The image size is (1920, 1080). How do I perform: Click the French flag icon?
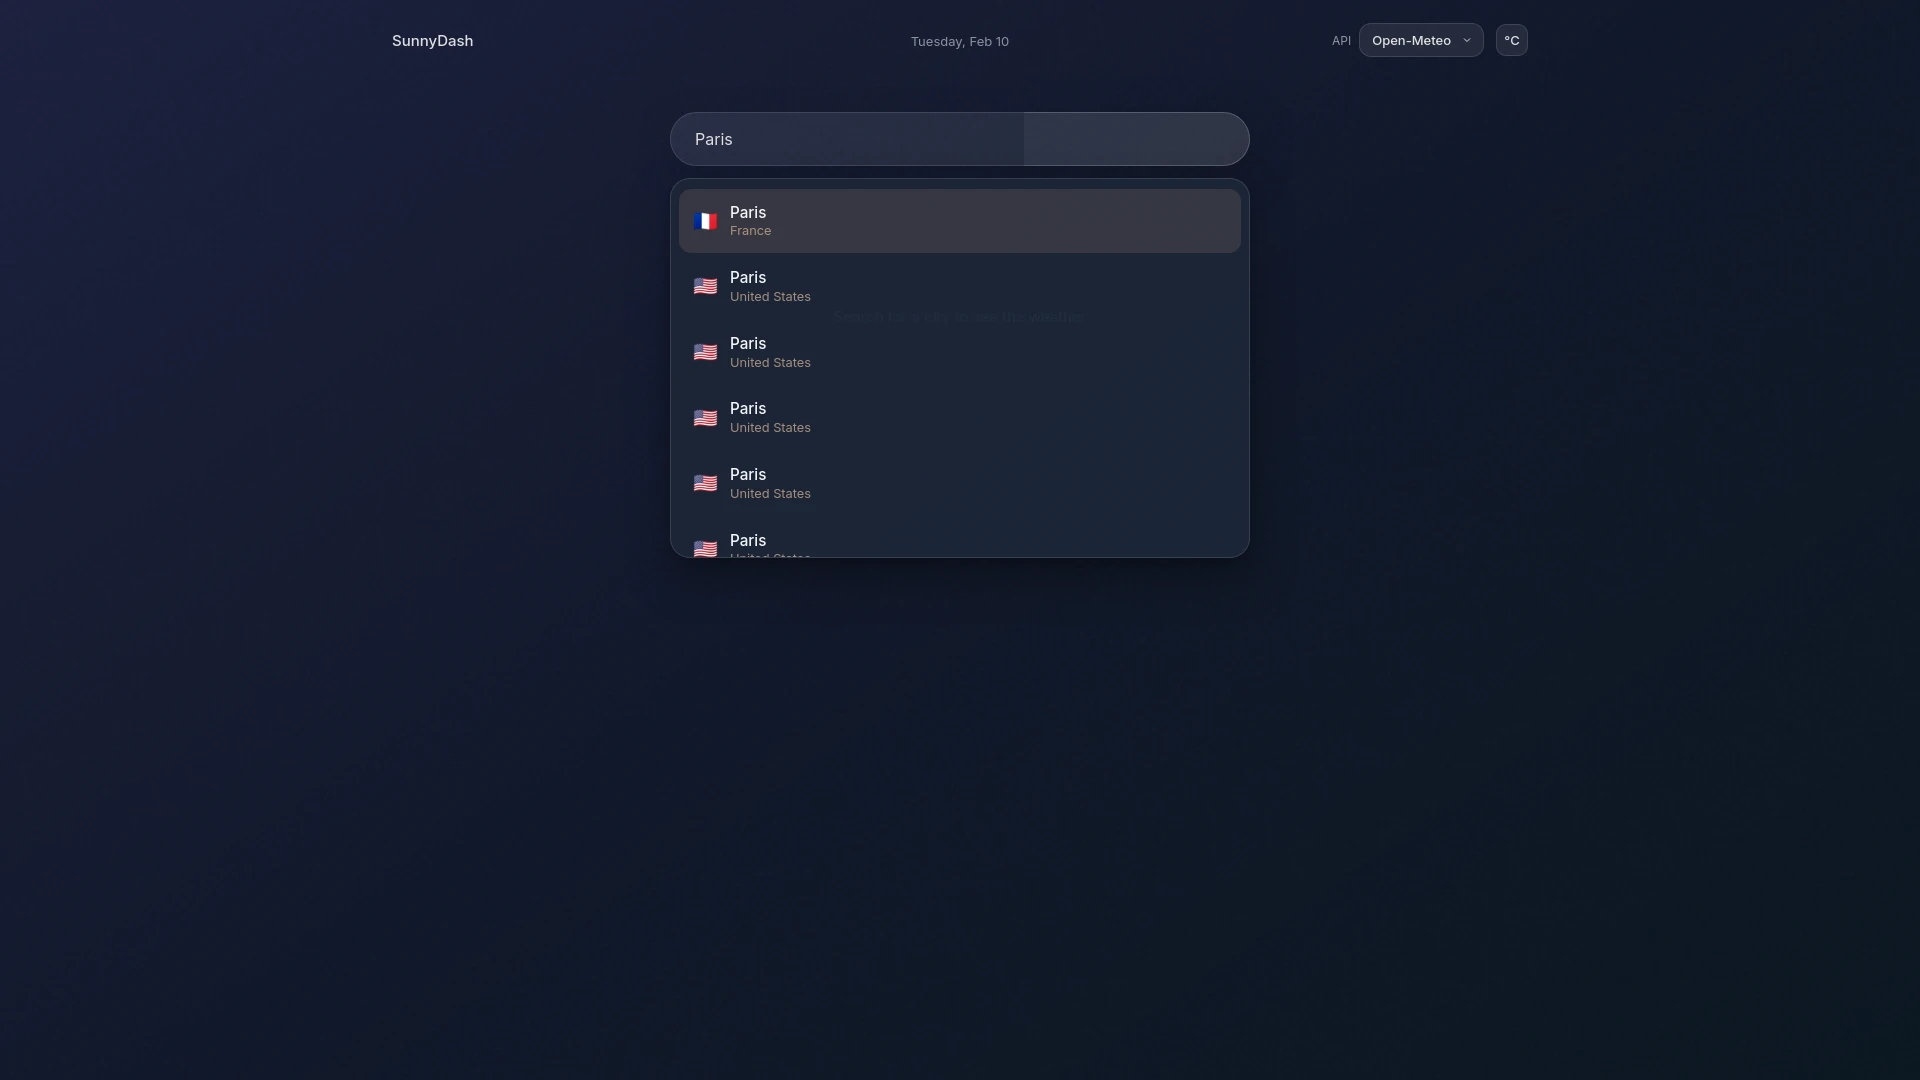tap(705, 221)
